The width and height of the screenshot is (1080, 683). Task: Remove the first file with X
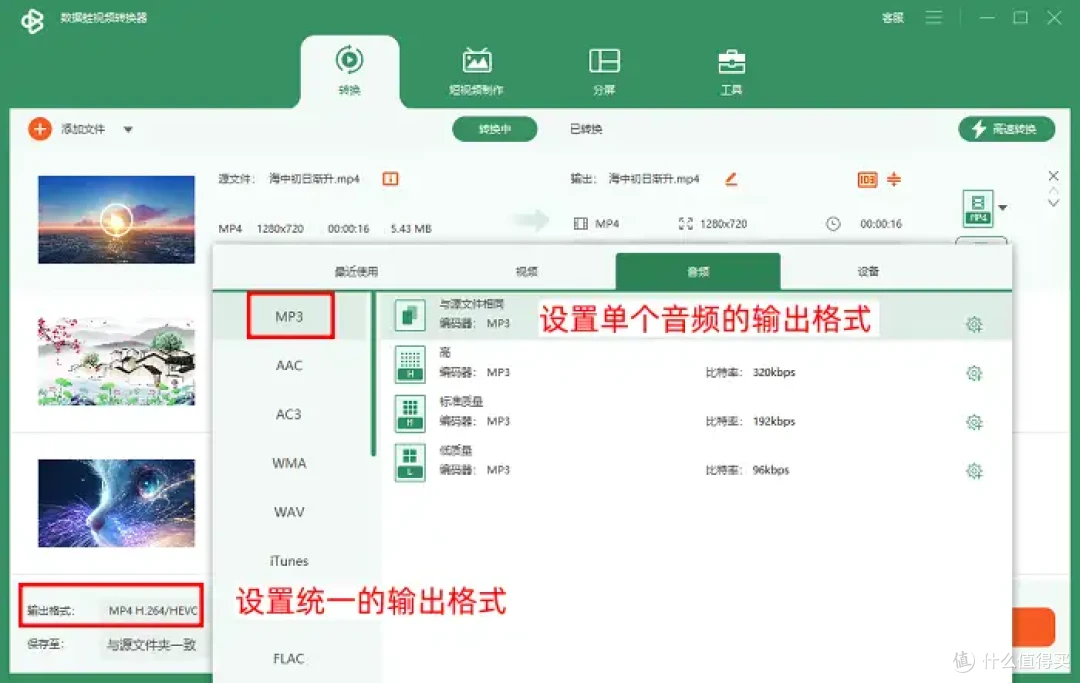click(1053, 176)
